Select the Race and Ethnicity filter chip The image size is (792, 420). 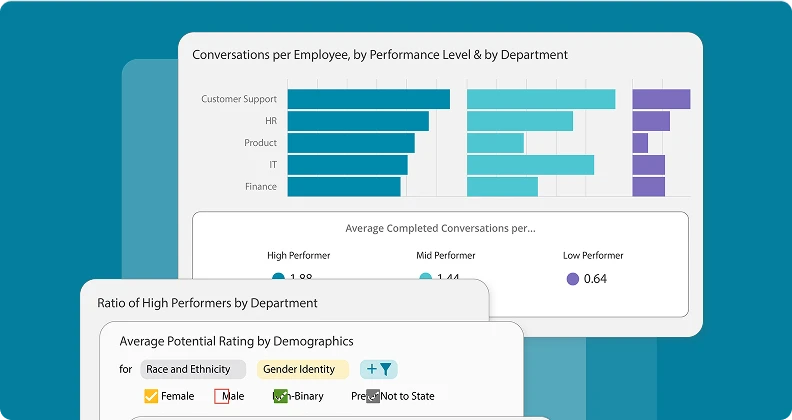[x=193, y=369]
